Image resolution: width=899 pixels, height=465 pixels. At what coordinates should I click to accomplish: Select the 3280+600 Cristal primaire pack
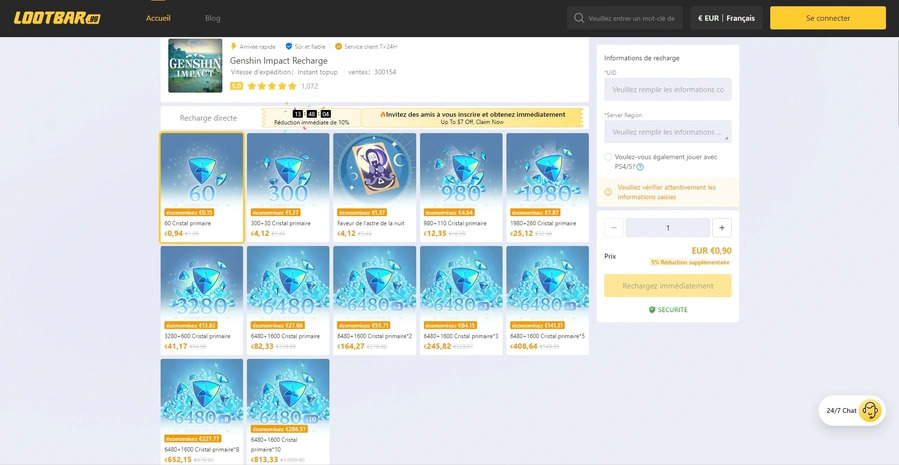[202, 300]
